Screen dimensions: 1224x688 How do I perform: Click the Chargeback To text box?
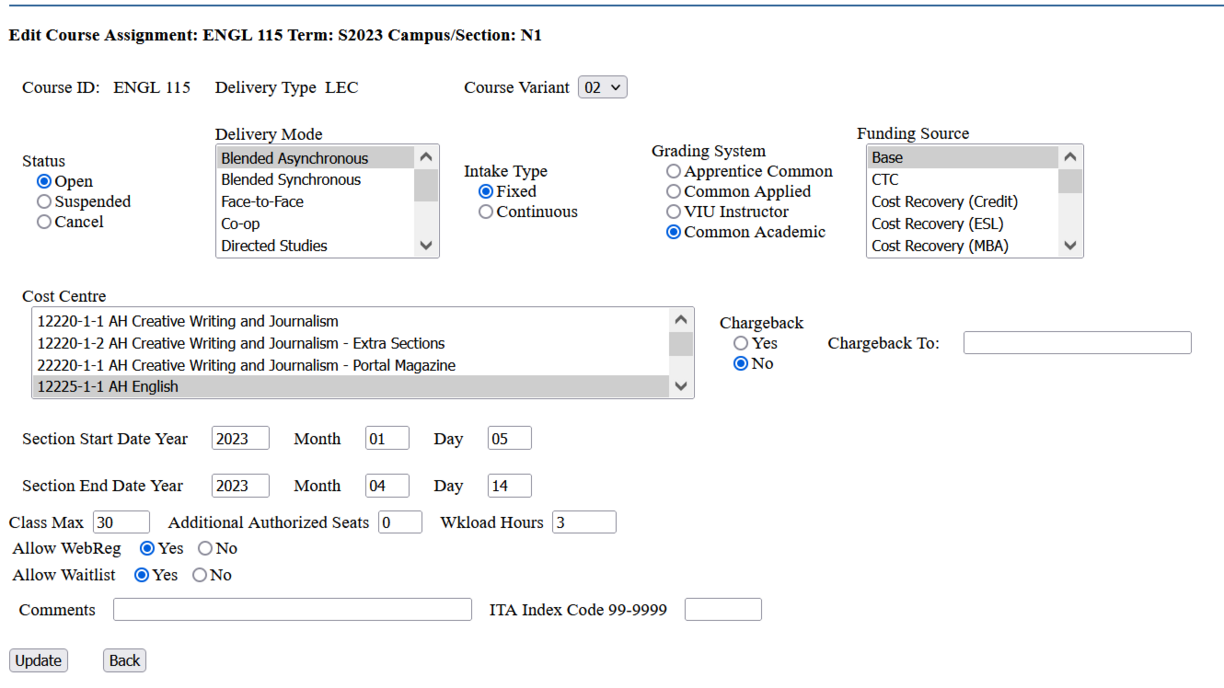pos(1077,342)
